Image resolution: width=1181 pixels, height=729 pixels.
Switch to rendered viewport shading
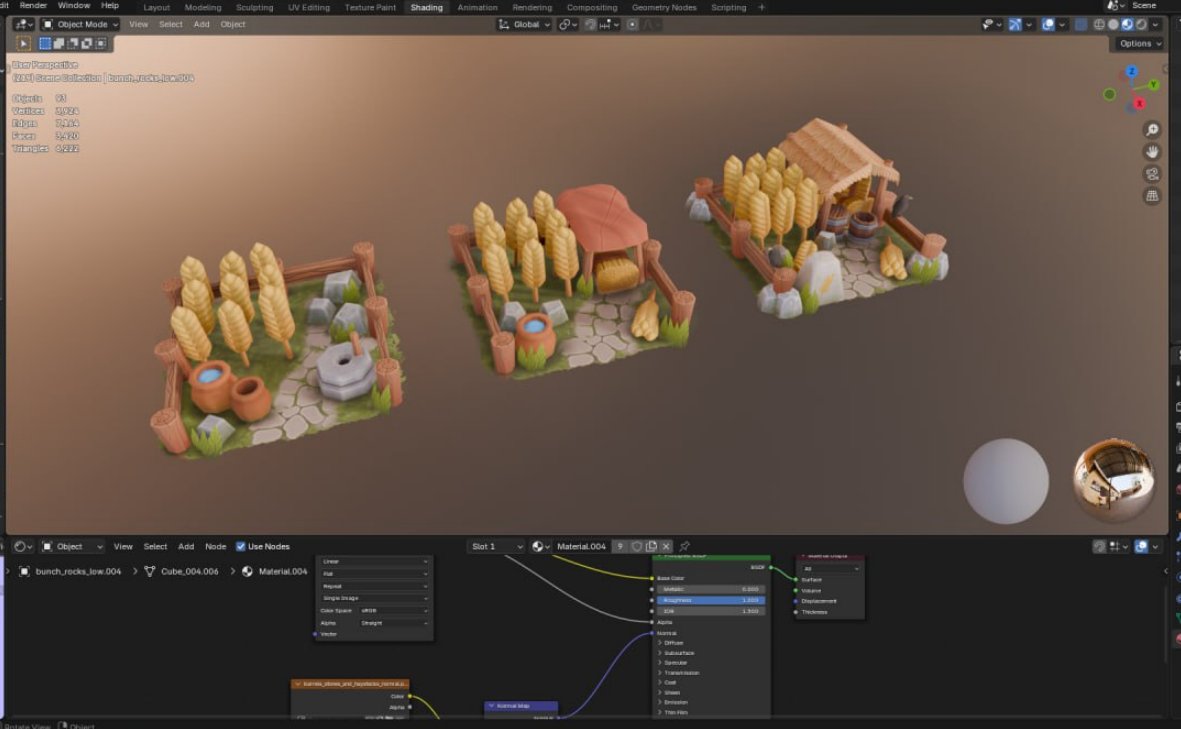coord(1142,24)
